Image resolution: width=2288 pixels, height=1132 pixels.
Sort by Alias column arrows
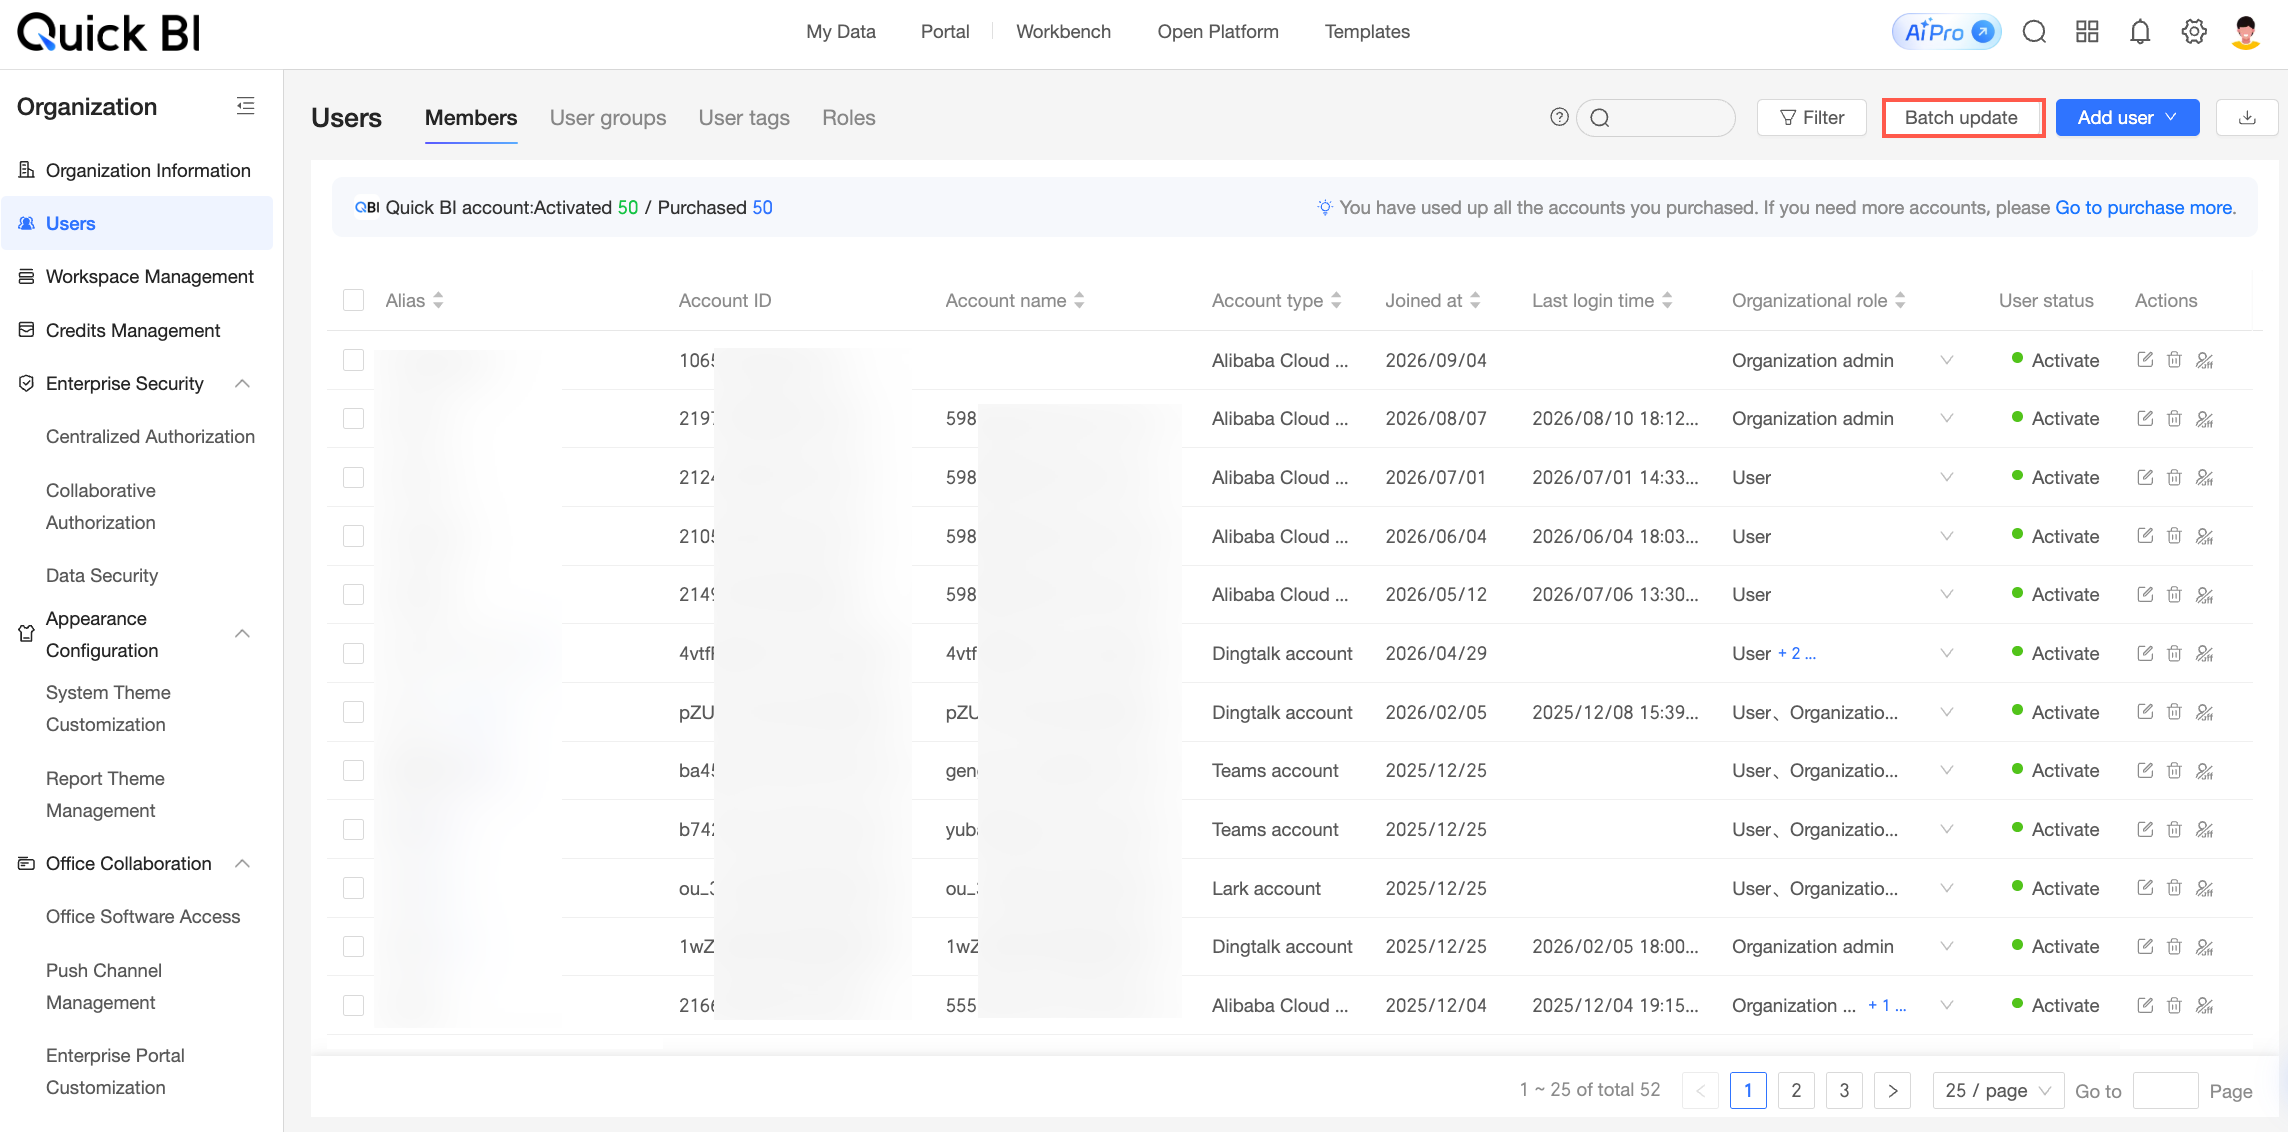(438, 300)
